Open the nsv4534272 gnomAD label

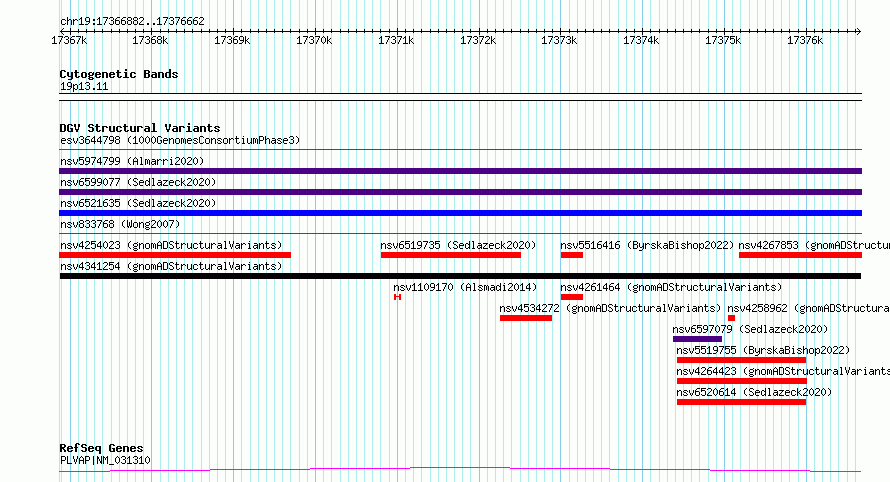coord(611,308)
